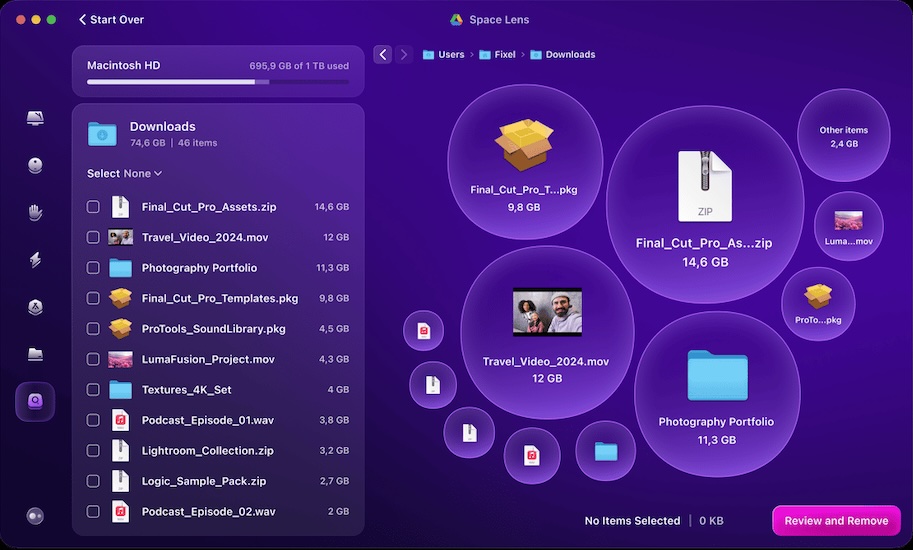Check the Logic_Sample_Pack.zip checkbox

(93, 481)
